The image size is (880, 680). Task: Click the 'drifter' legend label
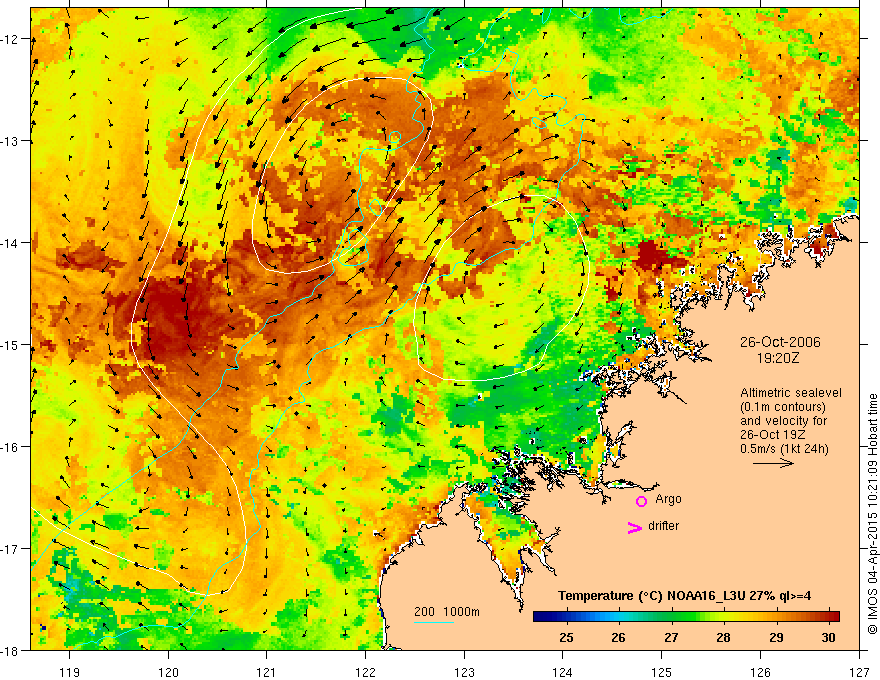[663, 526]
